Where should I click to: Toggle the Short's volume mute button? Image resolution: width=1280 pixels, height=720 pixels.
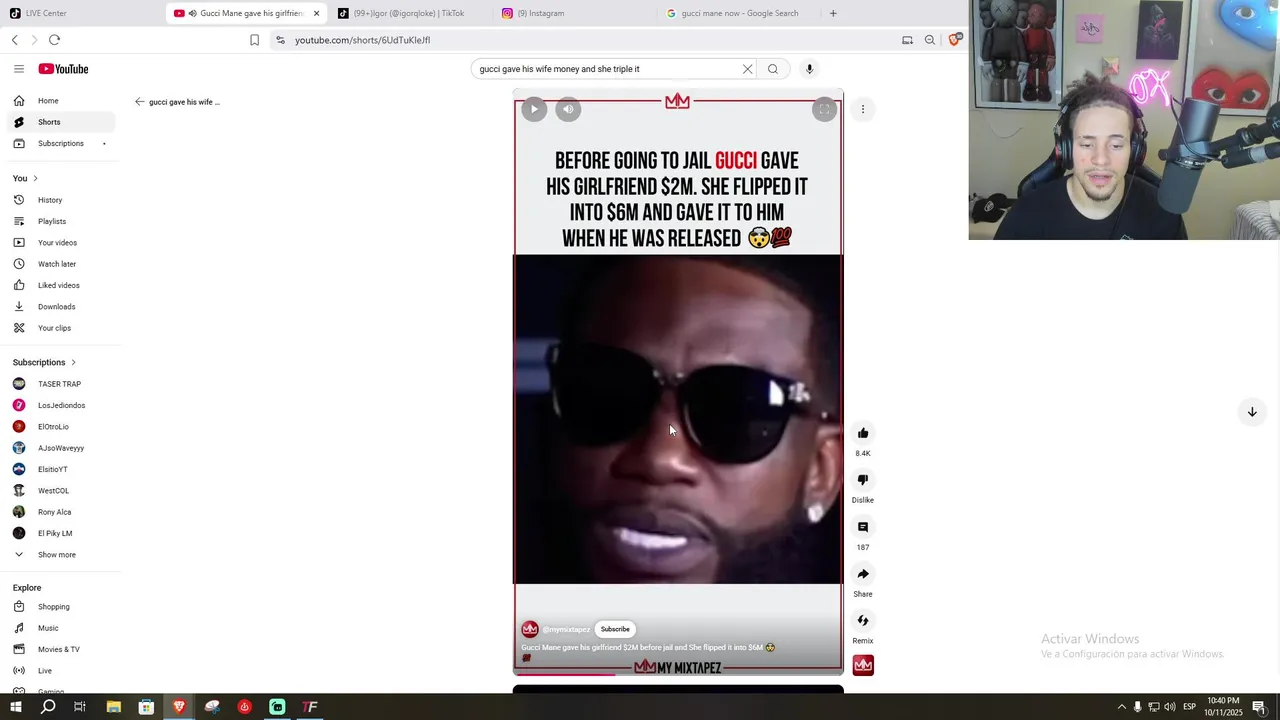click(x=568, y=109)
